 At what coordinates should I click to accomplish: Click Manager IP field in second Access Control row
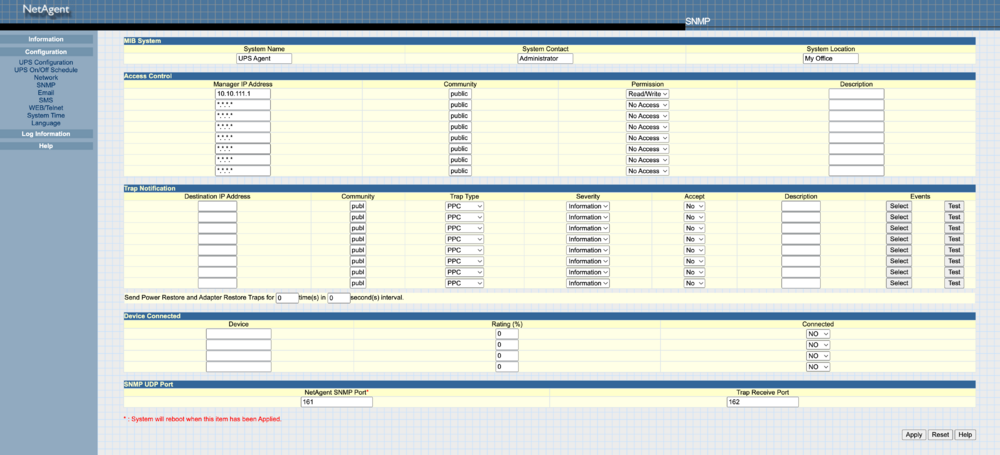(x=243, y=105)
